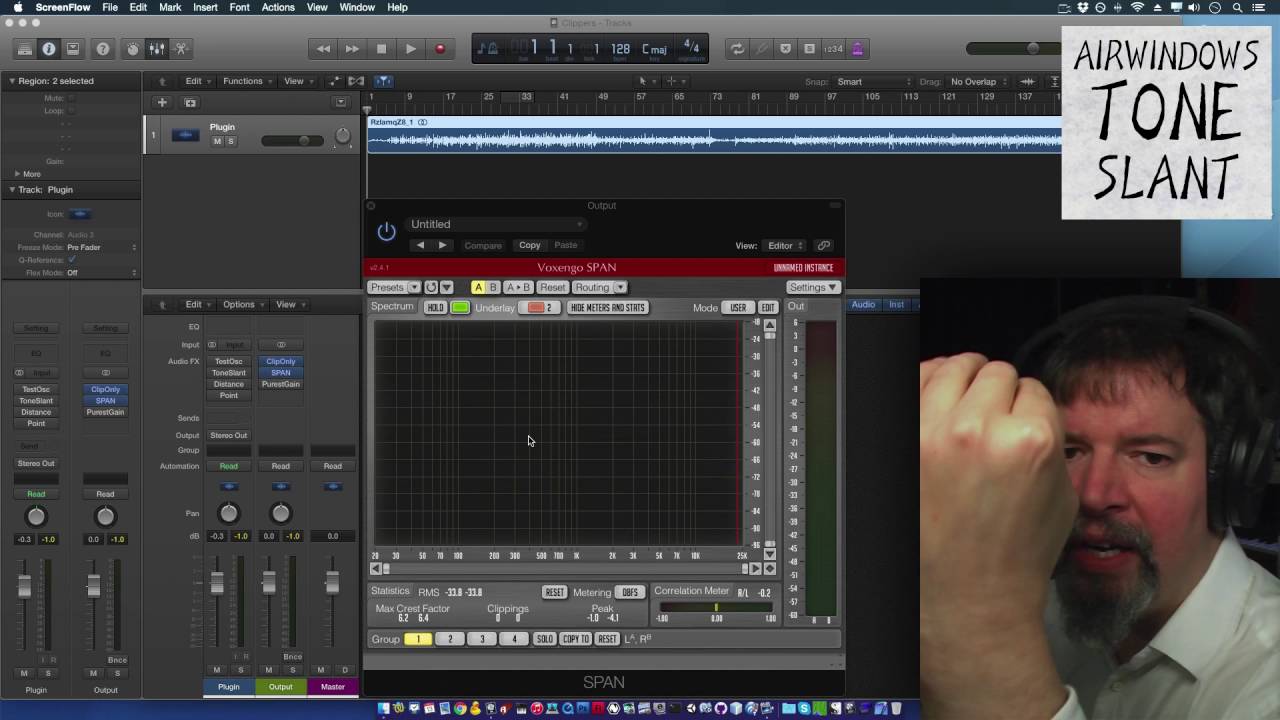Open Quick Help question mark button
The width and height of the screenshot is (1280, 720).
pos(102,48)
